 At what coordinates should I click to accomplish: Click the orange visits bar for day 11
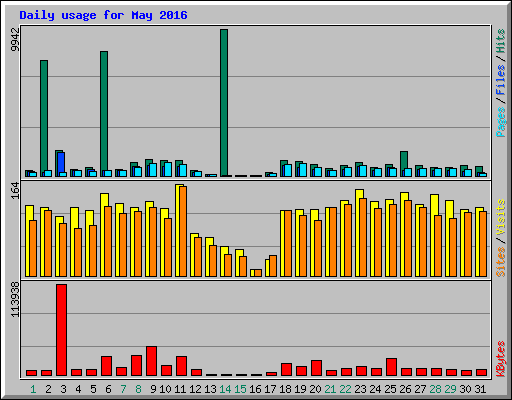(183, 231)
